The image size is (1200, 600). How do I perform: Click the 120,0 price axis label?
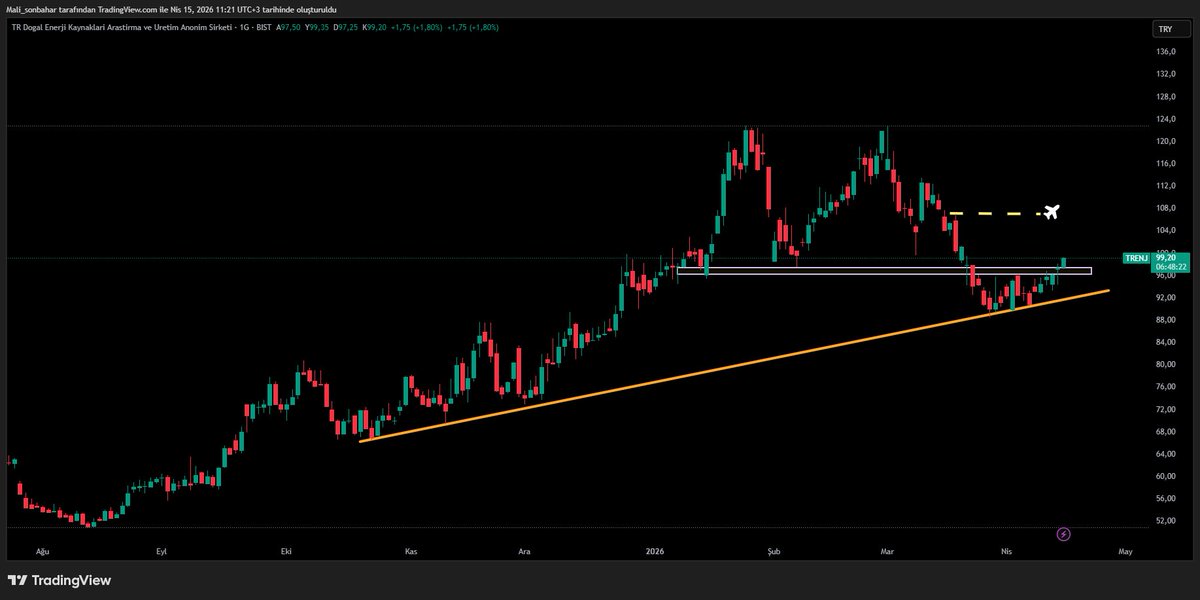pyautogui.click(x=1165, y=141)
